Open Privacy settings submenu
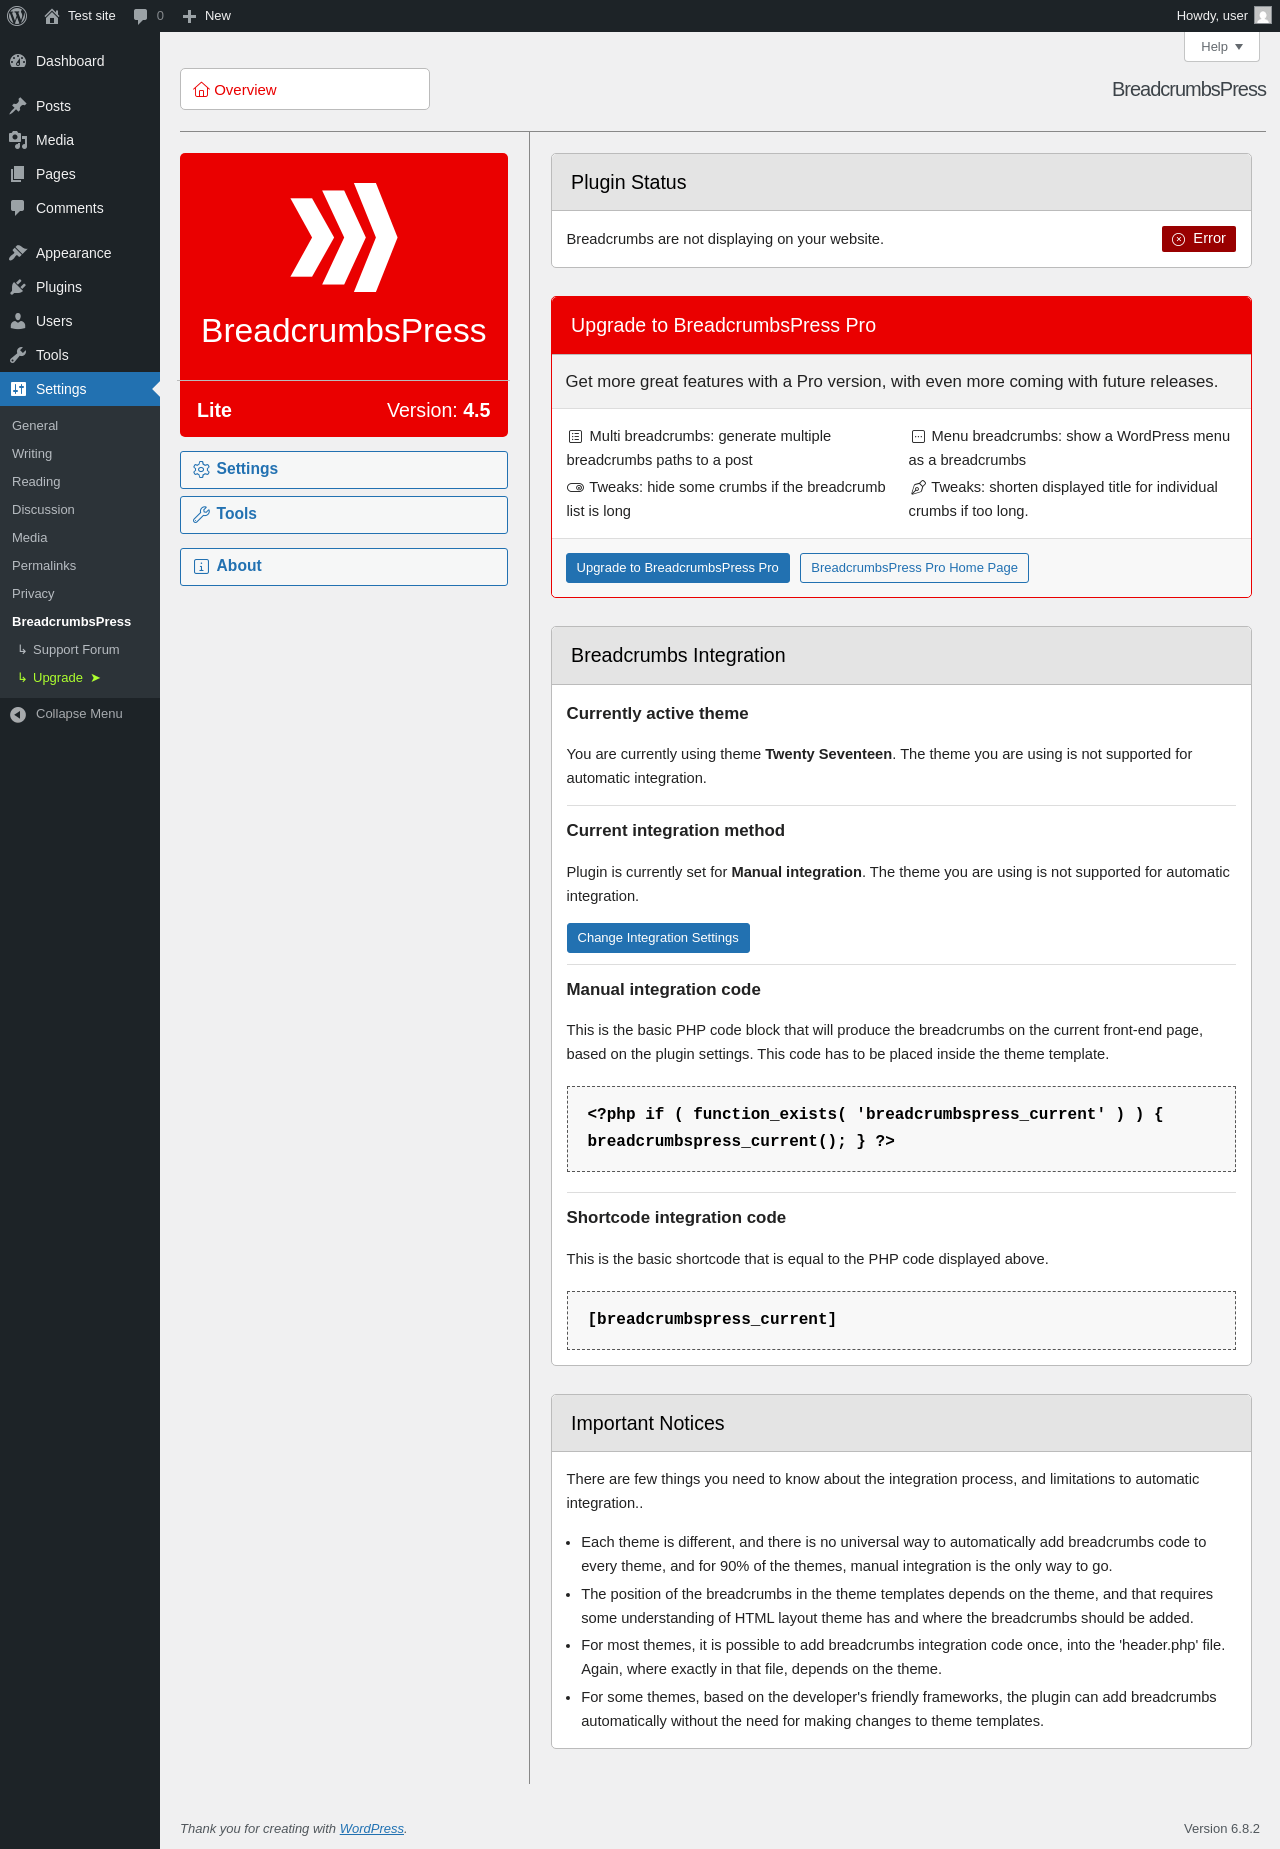1280x1849 pixels. click(33, 594)
